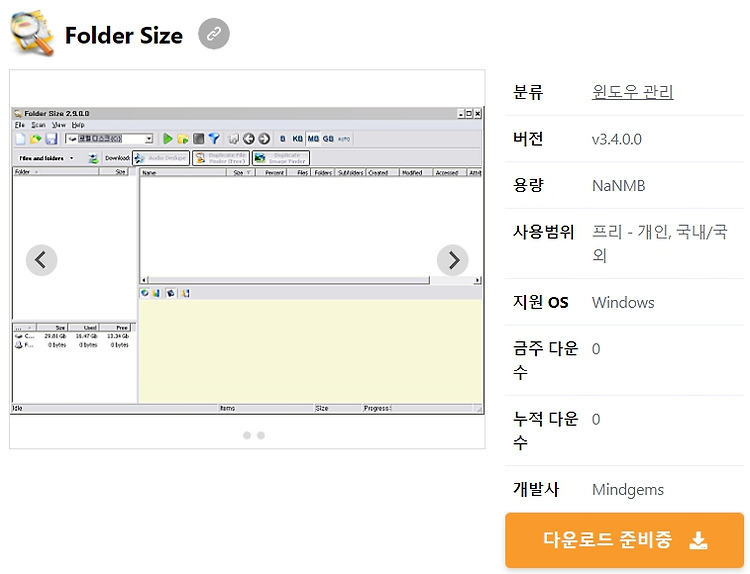Open the Help menu
The height and width of the screenshot is (574, 750).
[x=78, y=125]
